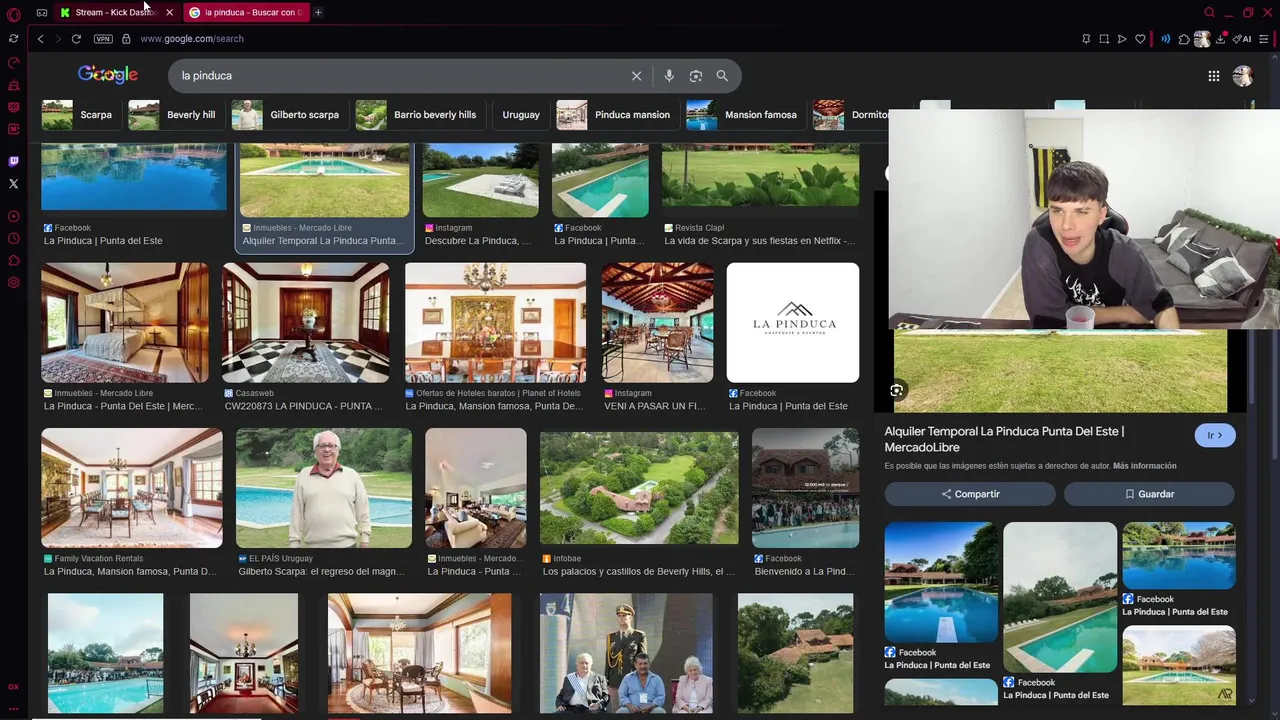Screen dimensions: 1280x720
Task: Click the Compartir button
Action: coord(970,494)
